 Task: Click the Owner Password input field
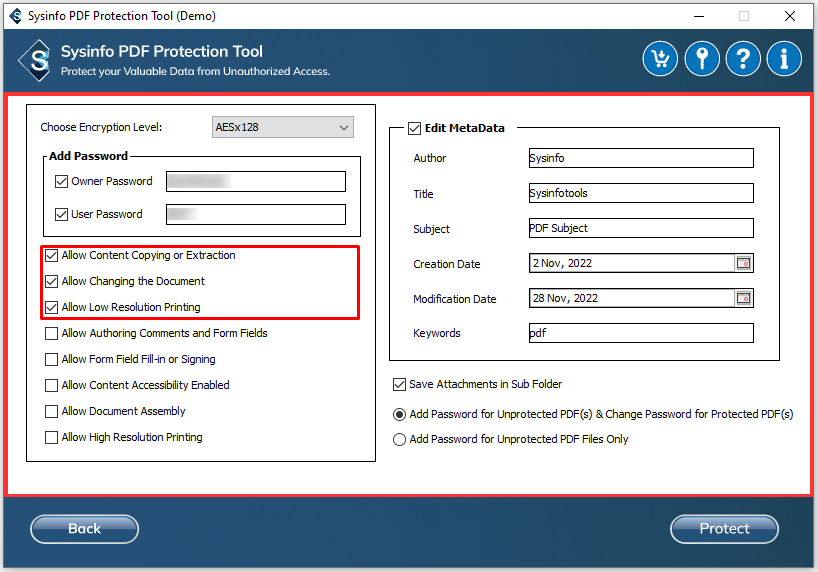(256, 181)
